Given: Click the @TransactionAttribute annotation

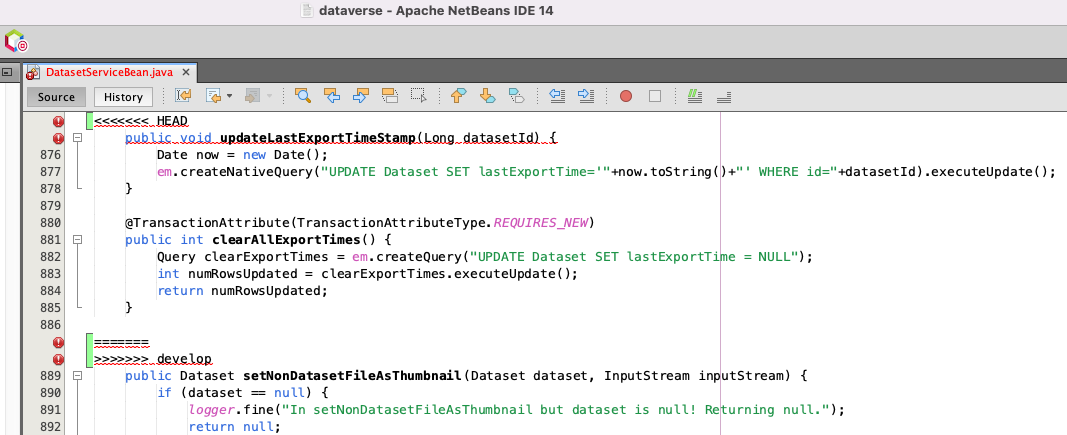Looking at the screenshot, I should 208,223.
